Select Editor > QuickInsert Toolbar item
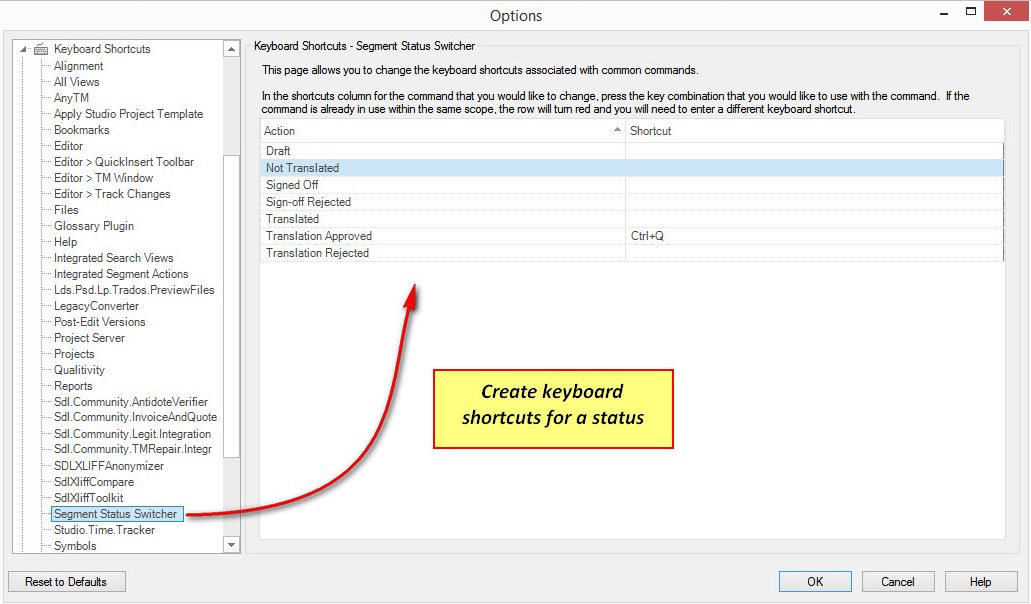Screen dimensions: 1031x604 [x=124, y=162]
